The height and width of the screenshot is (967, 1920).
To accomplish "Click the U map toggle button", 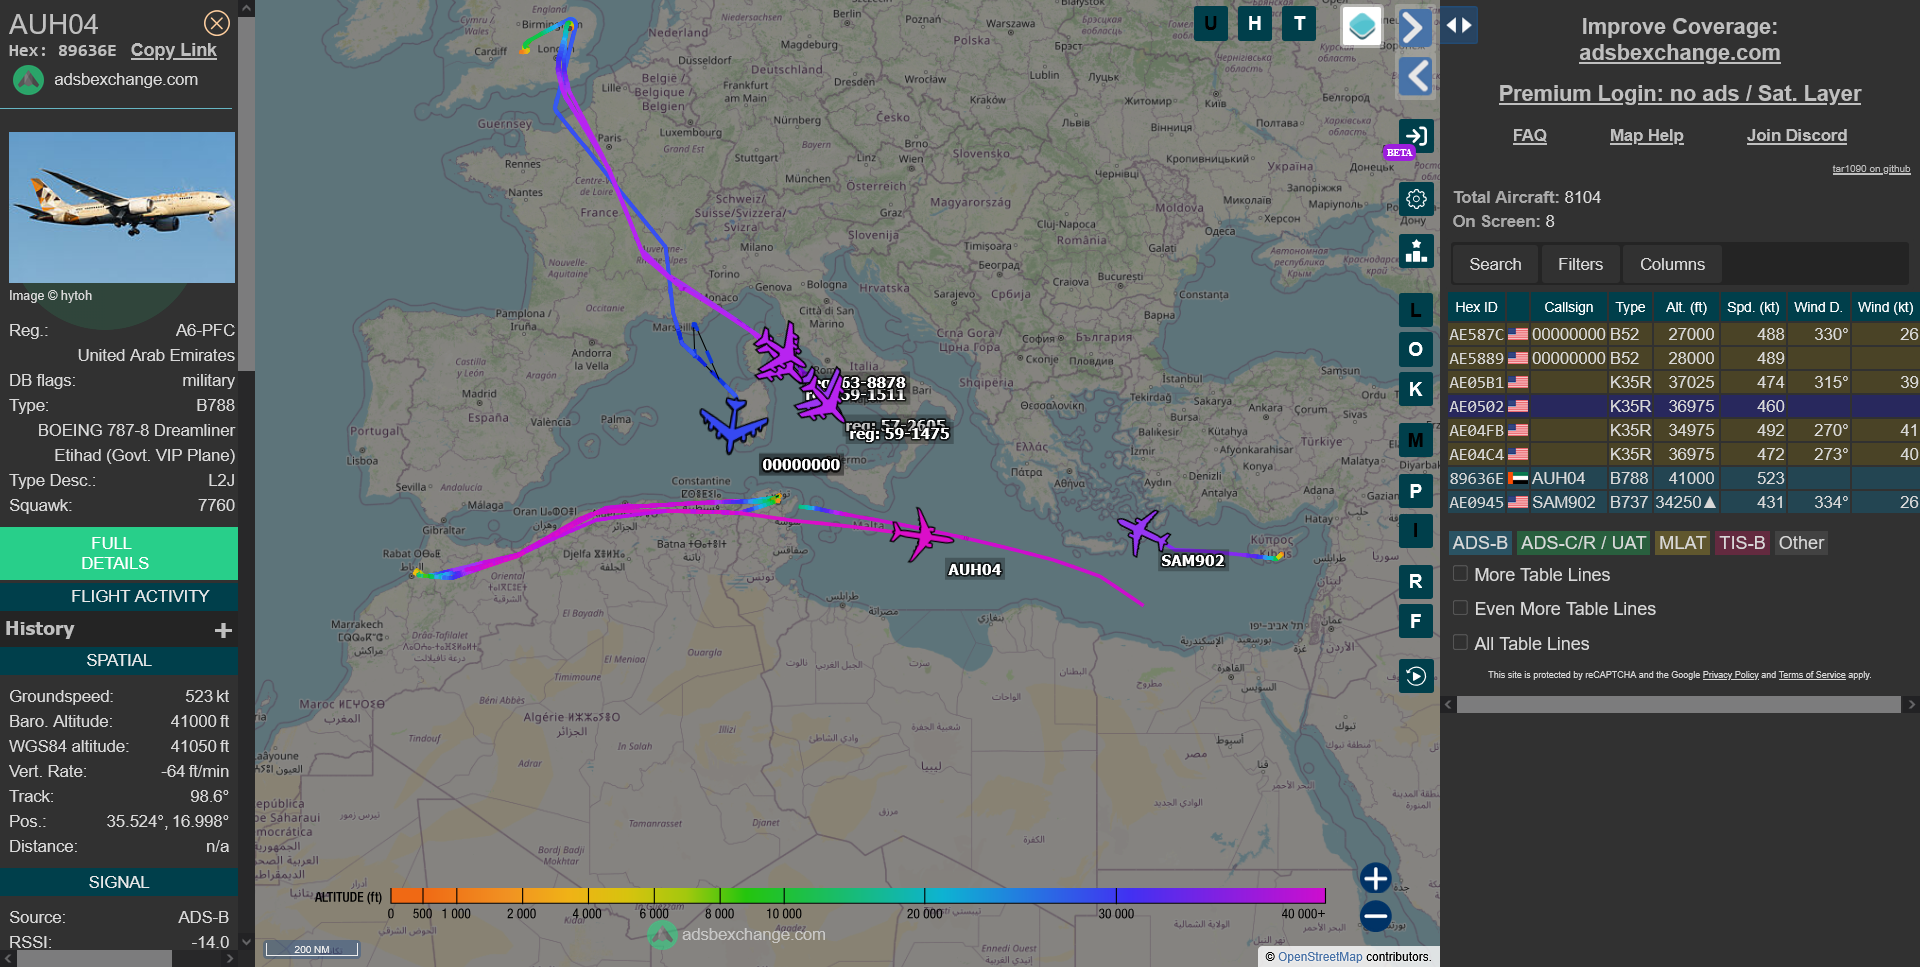I will click(1211, 23).
